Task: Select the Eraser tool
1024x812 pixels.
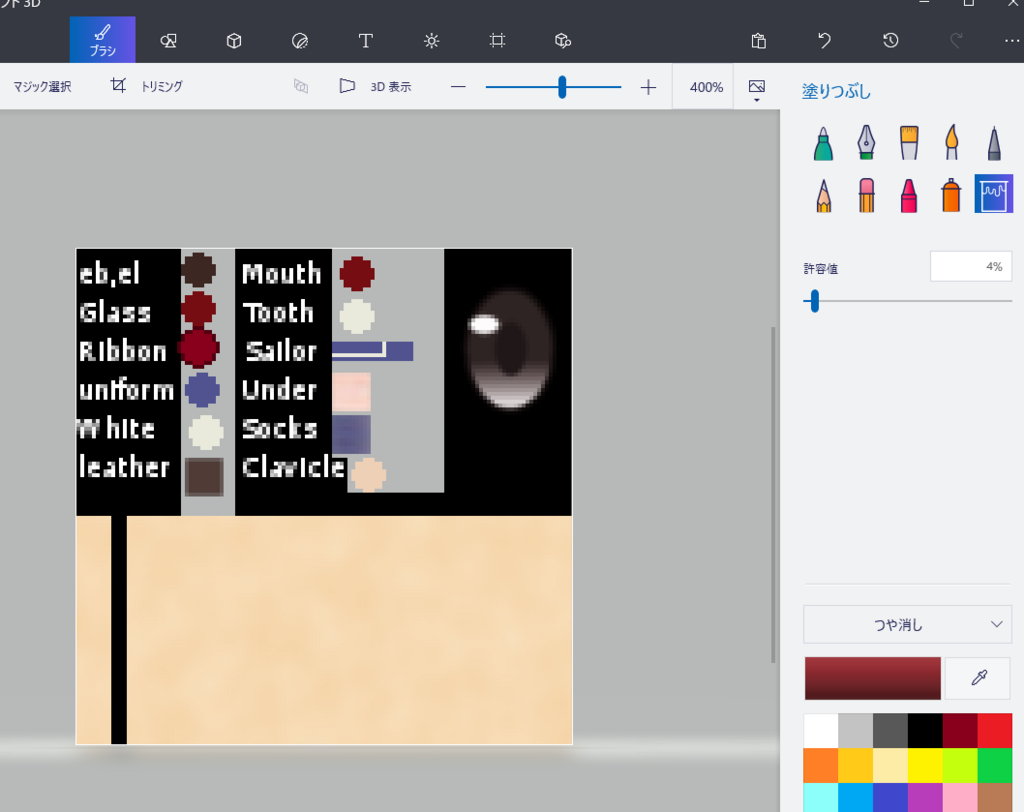Action: (866, 195)
